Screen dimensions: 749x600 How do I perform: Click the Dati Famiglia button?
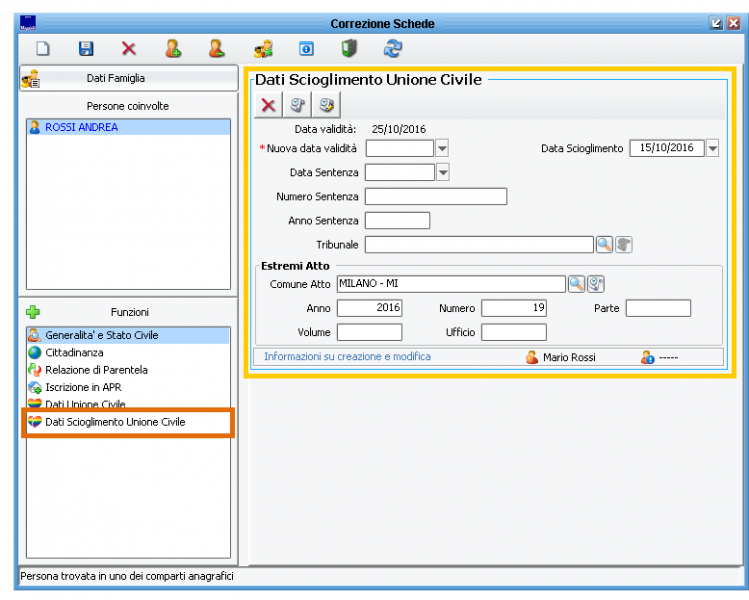click(129, 78)
